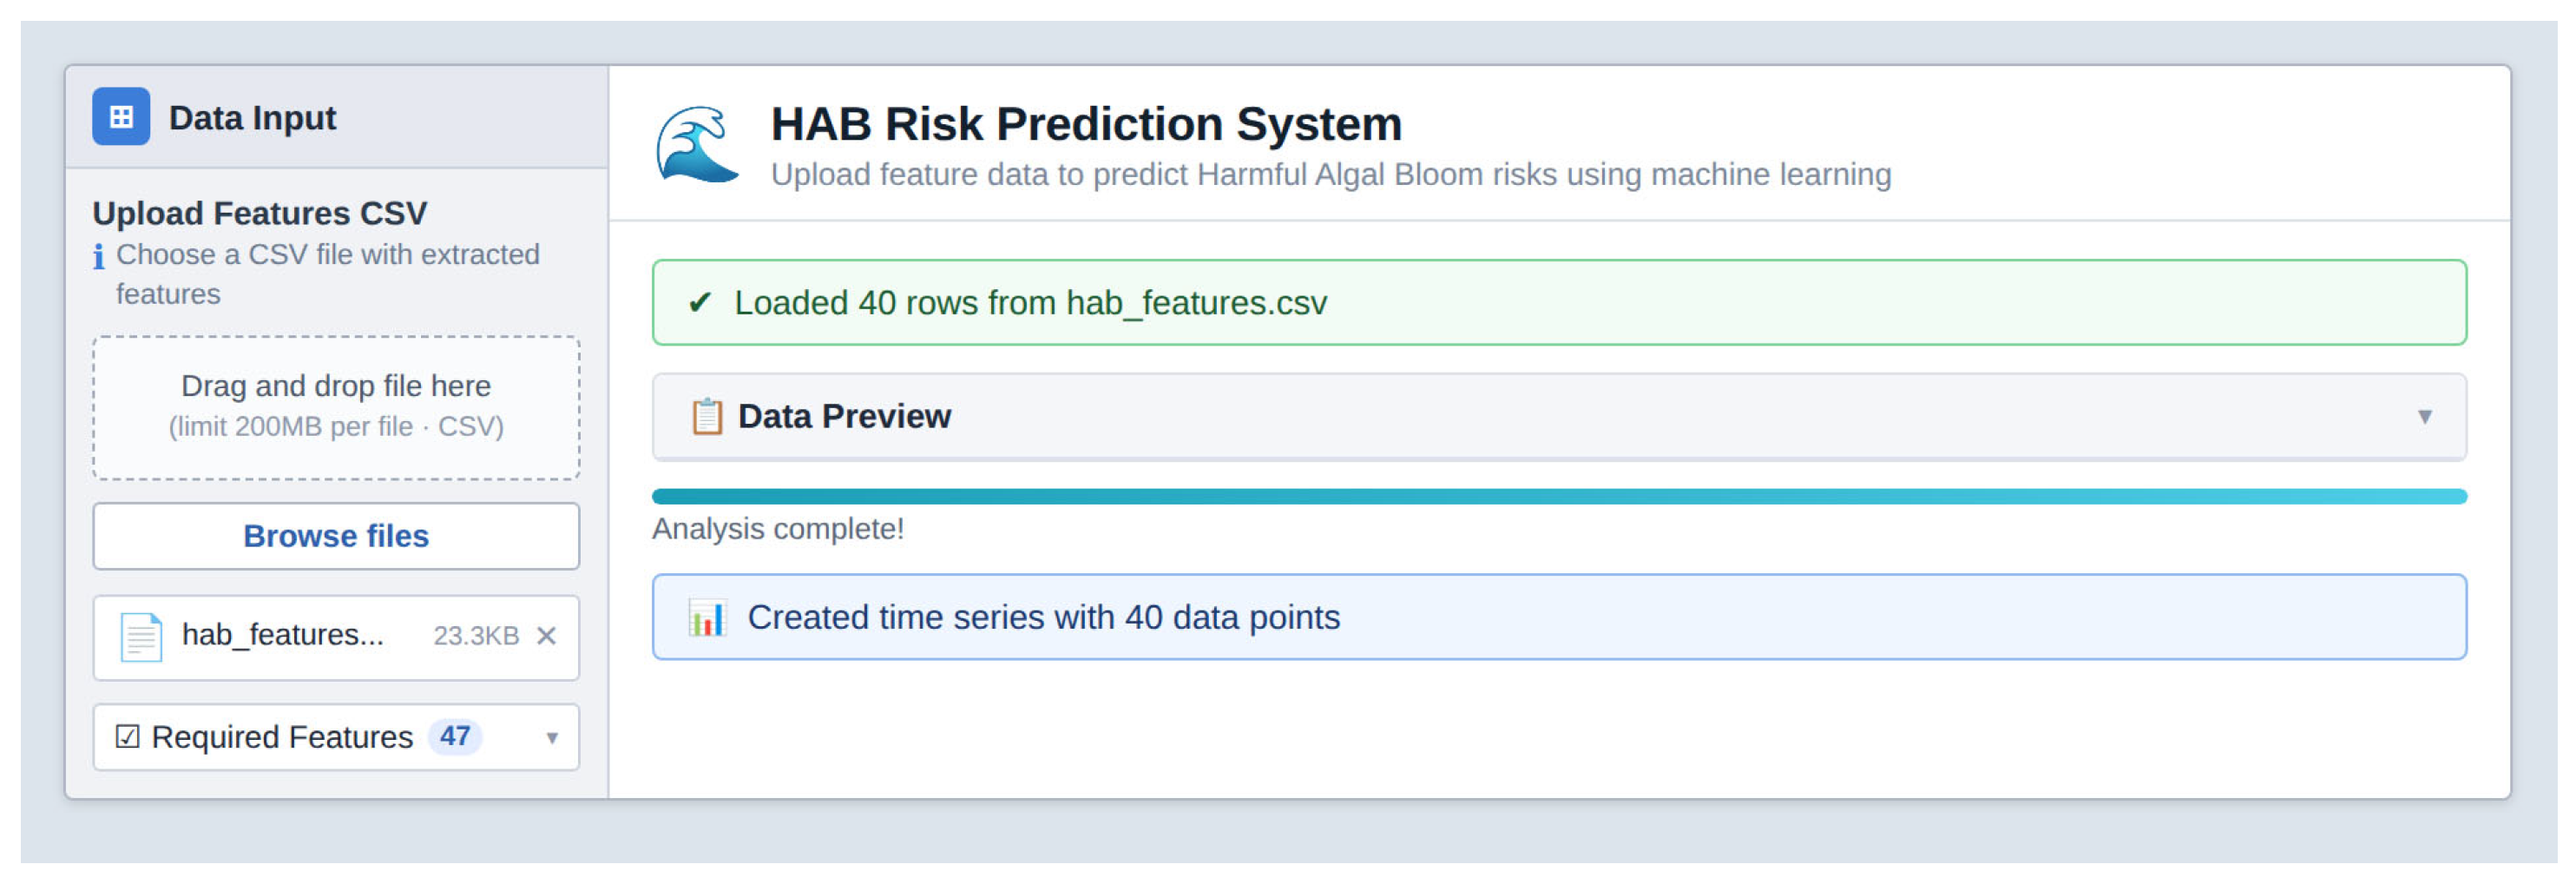Screen dimensions: 2576x884
Task: Click the bar chart icon in time series message
Action: coord(707,618)
